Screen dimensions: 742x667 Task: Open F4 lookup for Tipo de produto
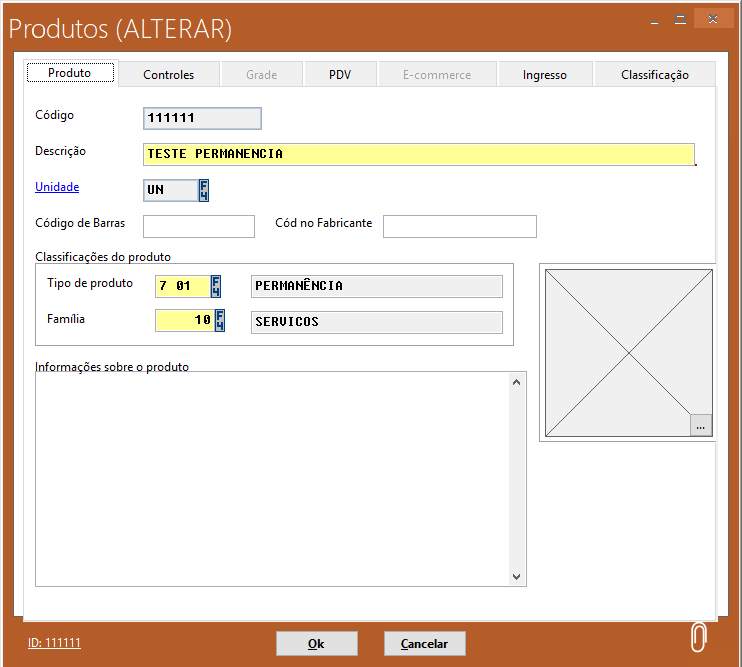coord(217,286)
